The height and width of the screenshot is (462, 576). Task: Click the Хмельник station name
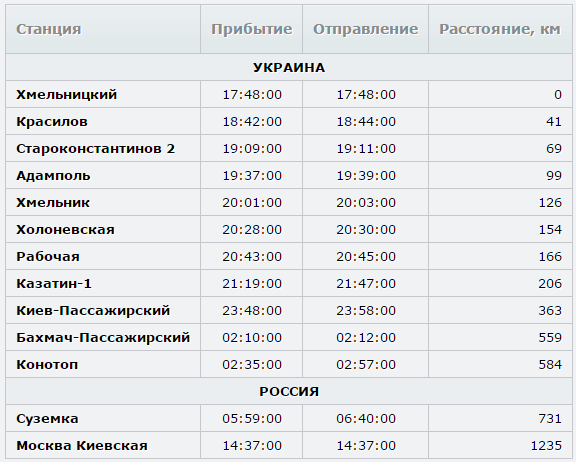[x=53, y=203]
